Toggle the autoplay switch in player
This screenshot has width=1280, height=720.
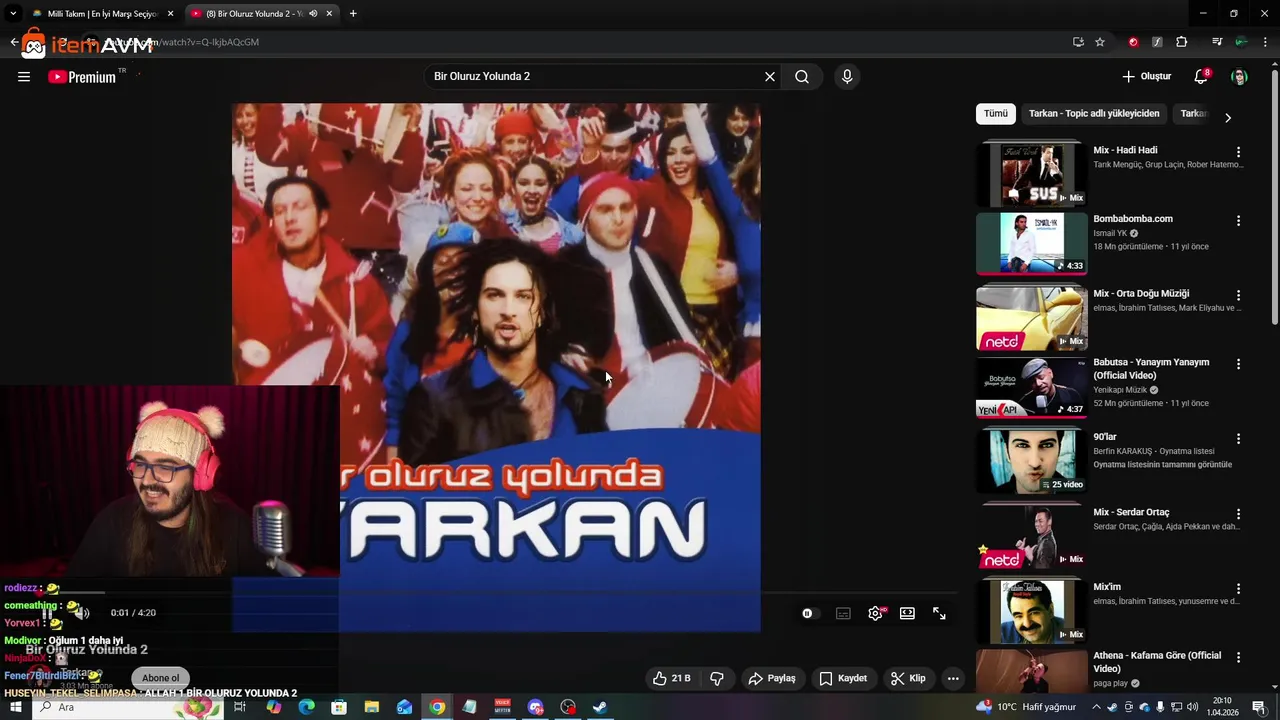tap(809, 614)
